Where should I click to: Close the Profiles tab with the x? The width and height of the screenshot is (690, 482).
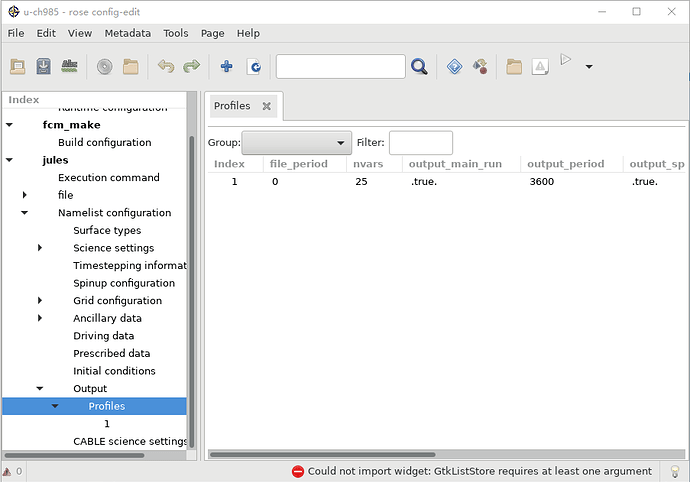coord(266,106)
